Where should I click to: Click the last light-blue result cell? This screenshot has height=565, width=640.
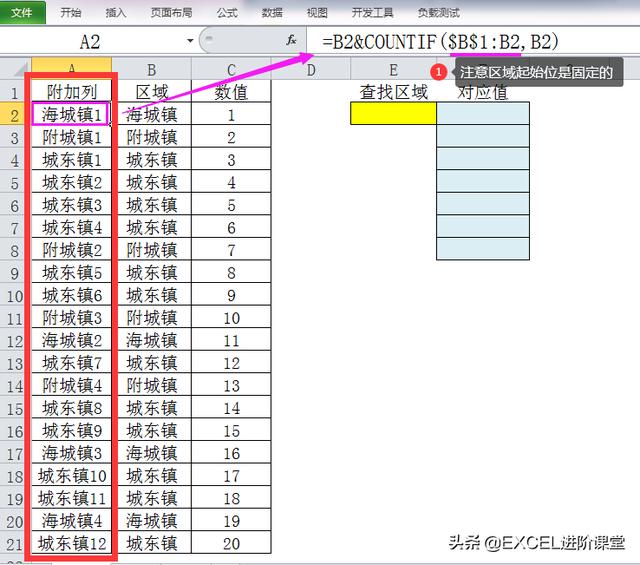click(483, 249)
